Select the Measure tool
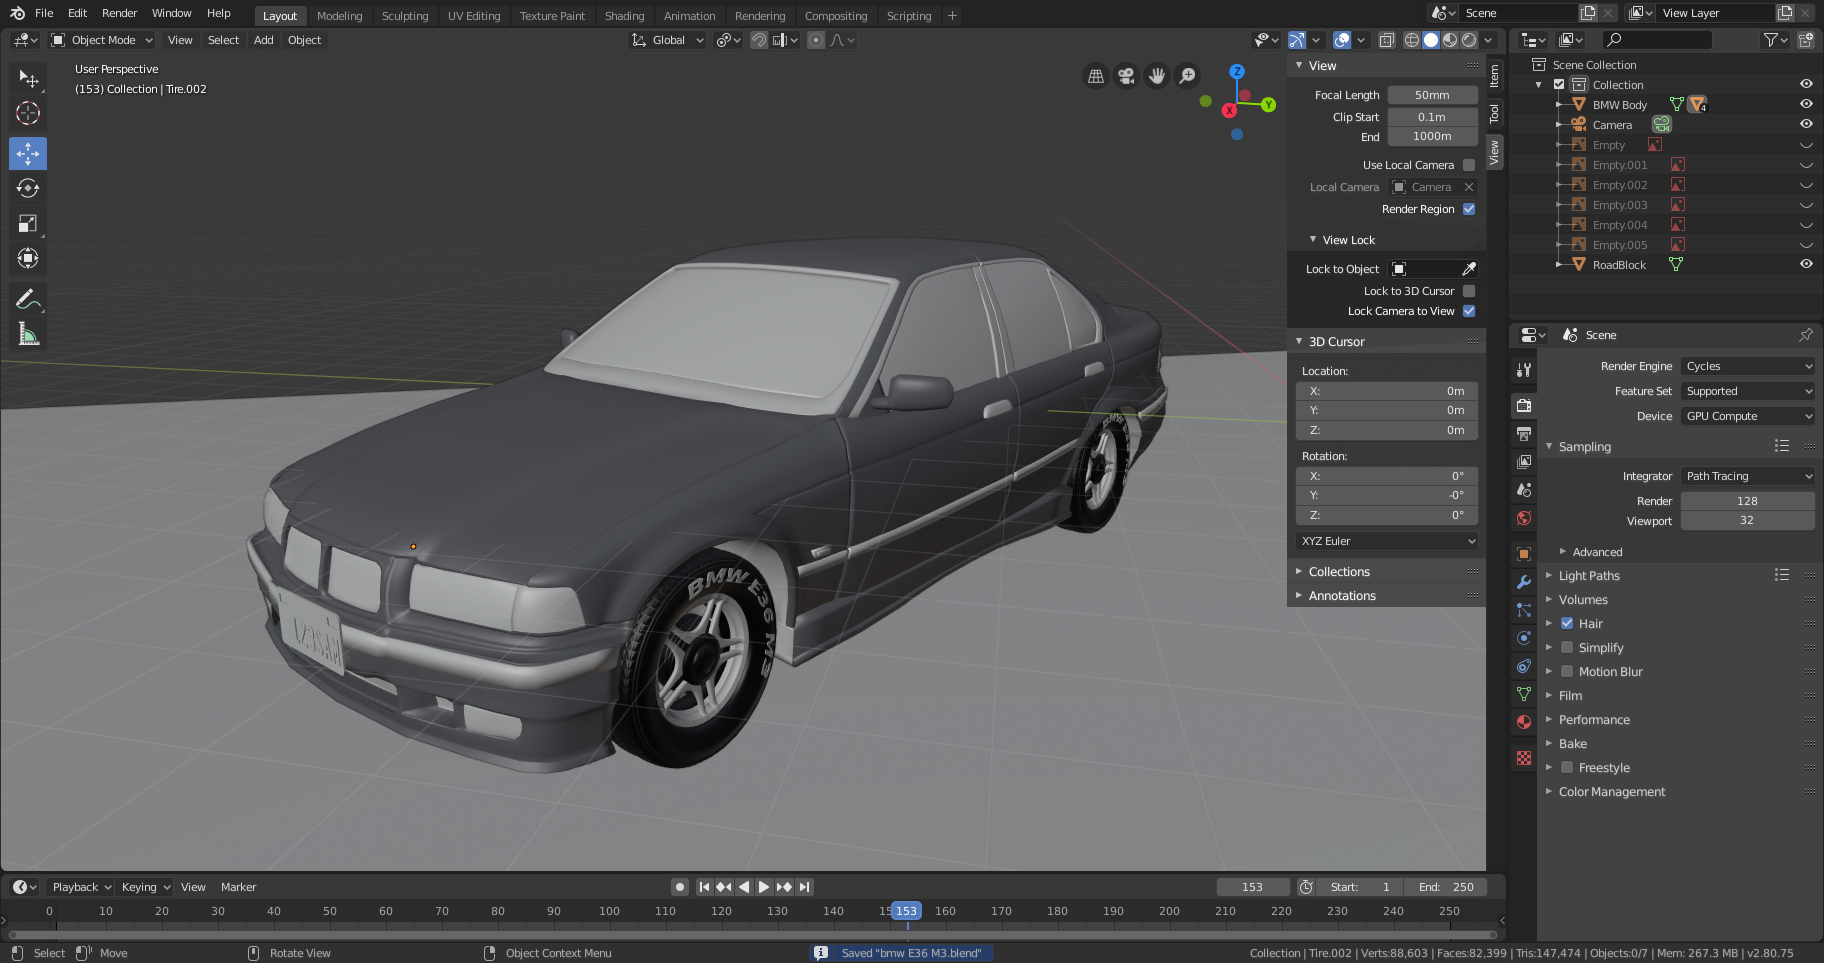1824x963 pixels. [x=27, y=333]
